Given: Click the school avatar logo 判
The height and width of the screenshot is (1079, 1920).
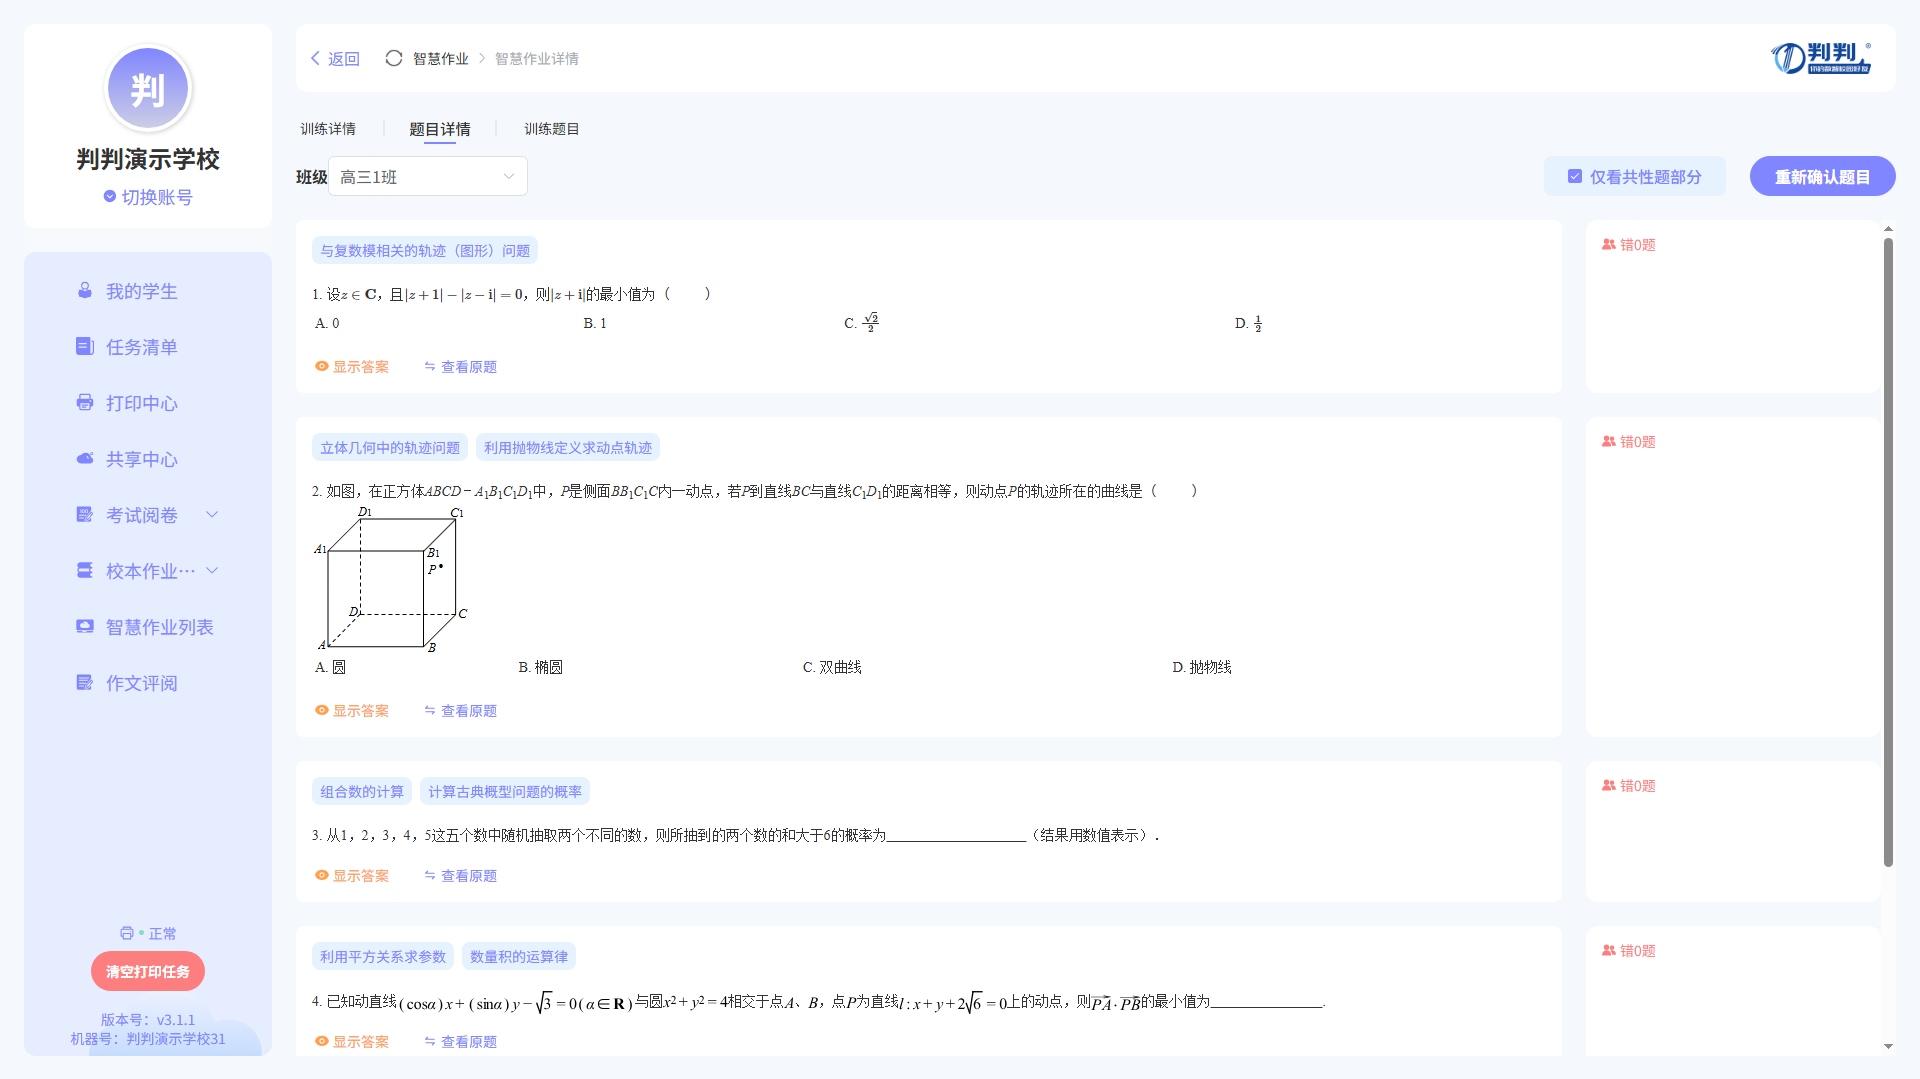Looking at the screenshot, I should pos(148,89).
